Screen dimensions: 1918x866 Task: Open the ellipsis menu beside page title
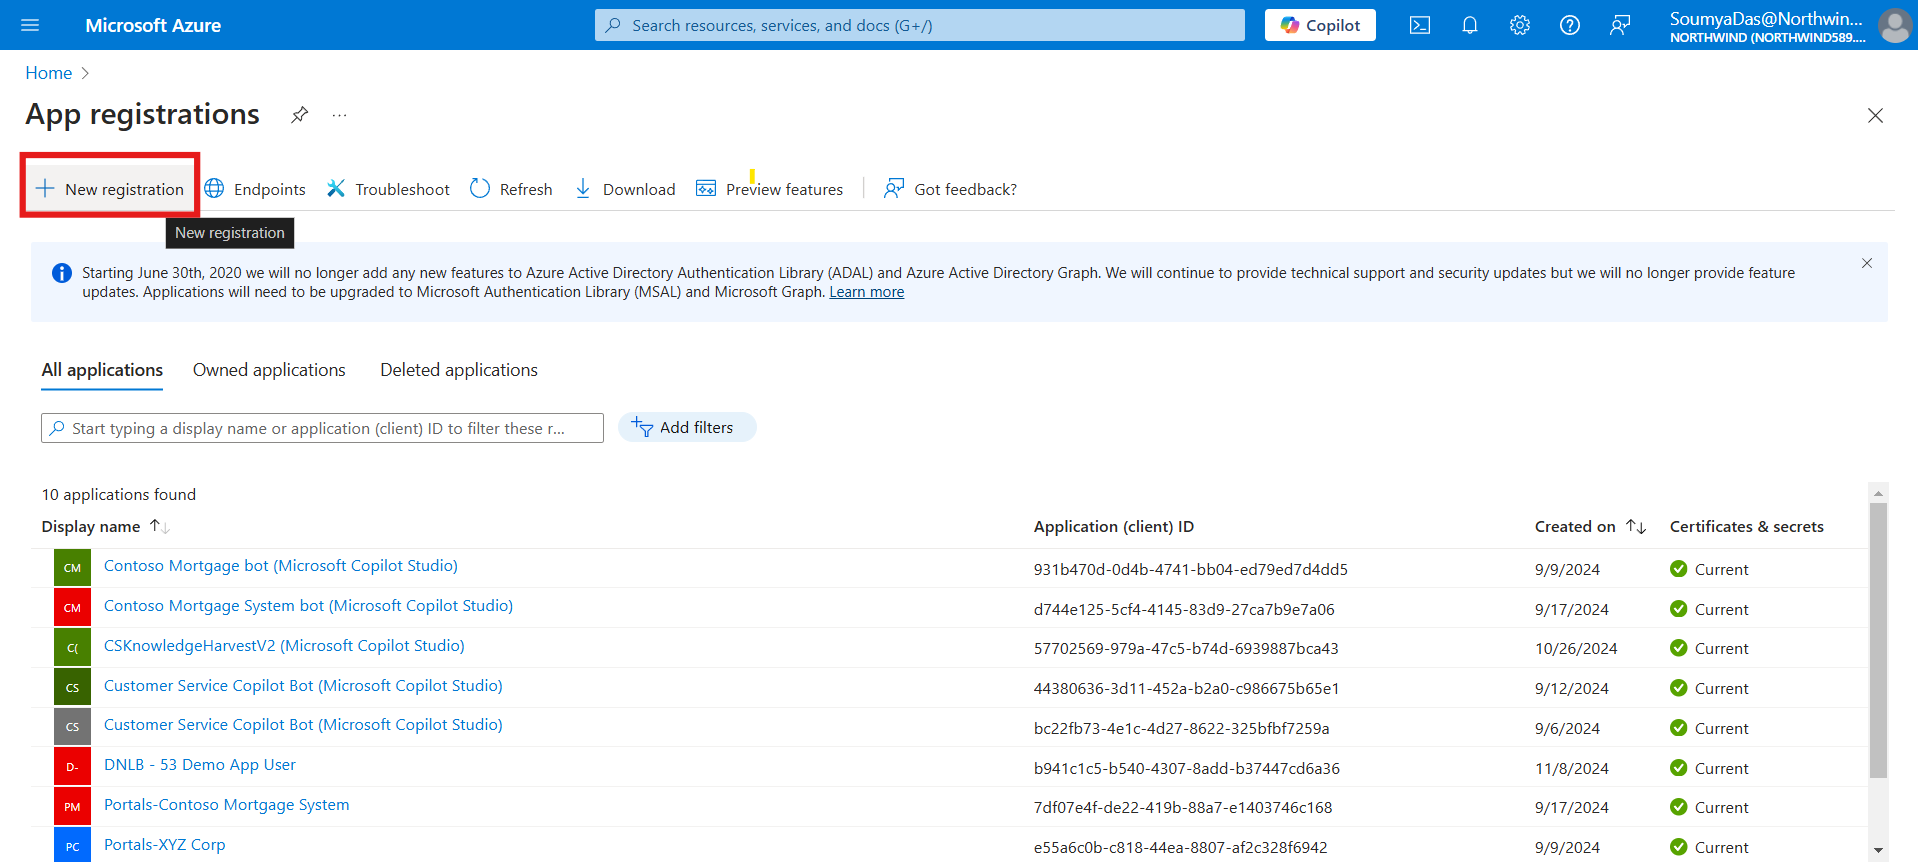[340, 115]
